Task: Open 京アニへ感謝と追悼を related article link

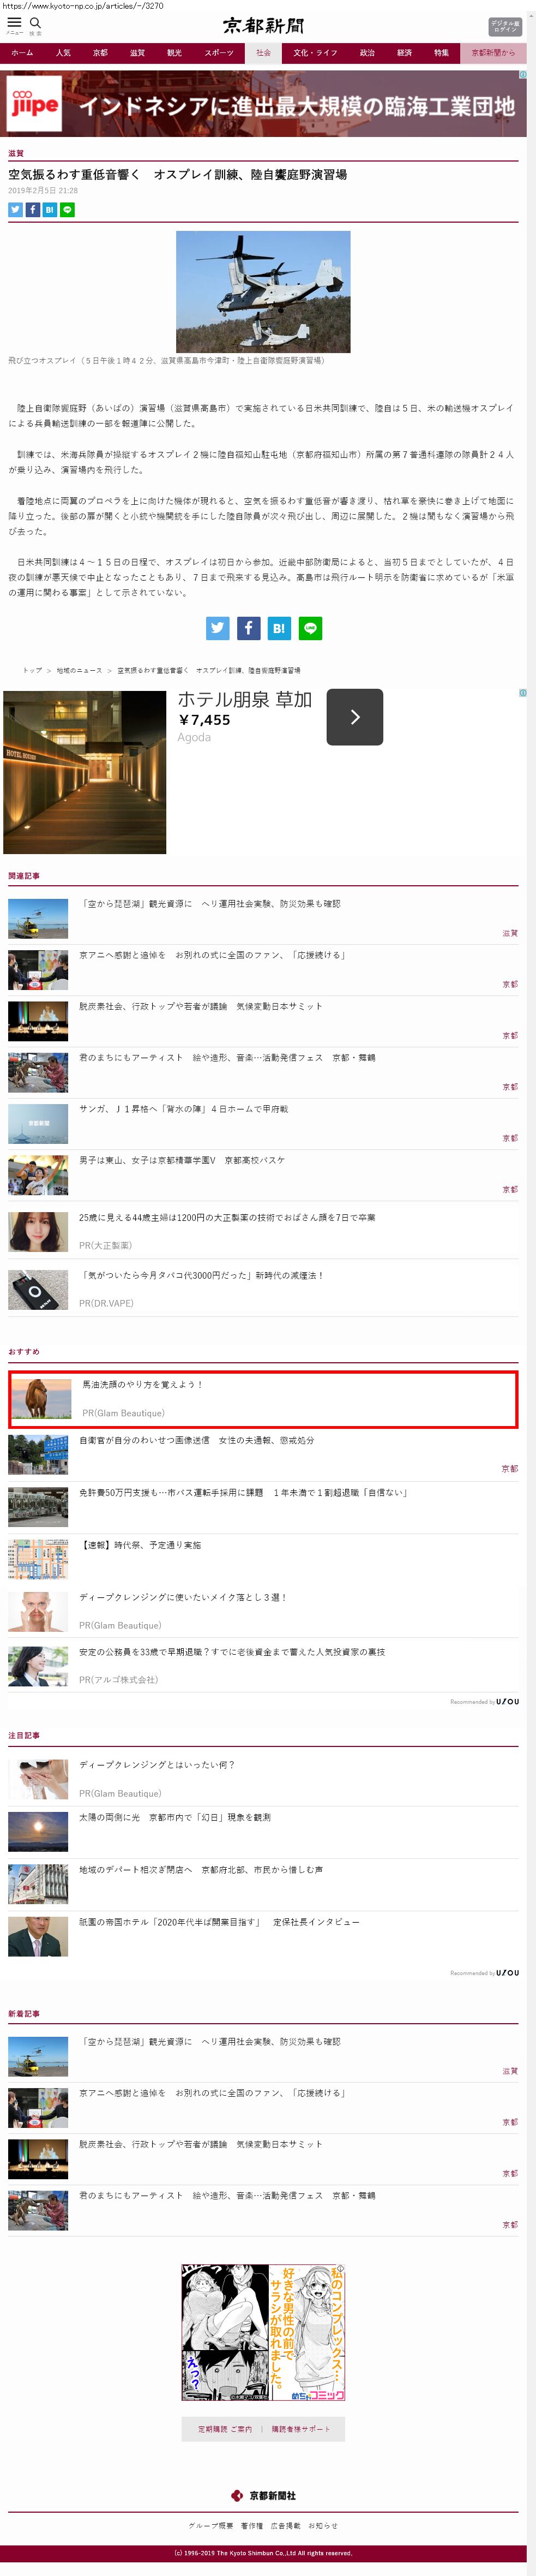Action: (213, 956)
